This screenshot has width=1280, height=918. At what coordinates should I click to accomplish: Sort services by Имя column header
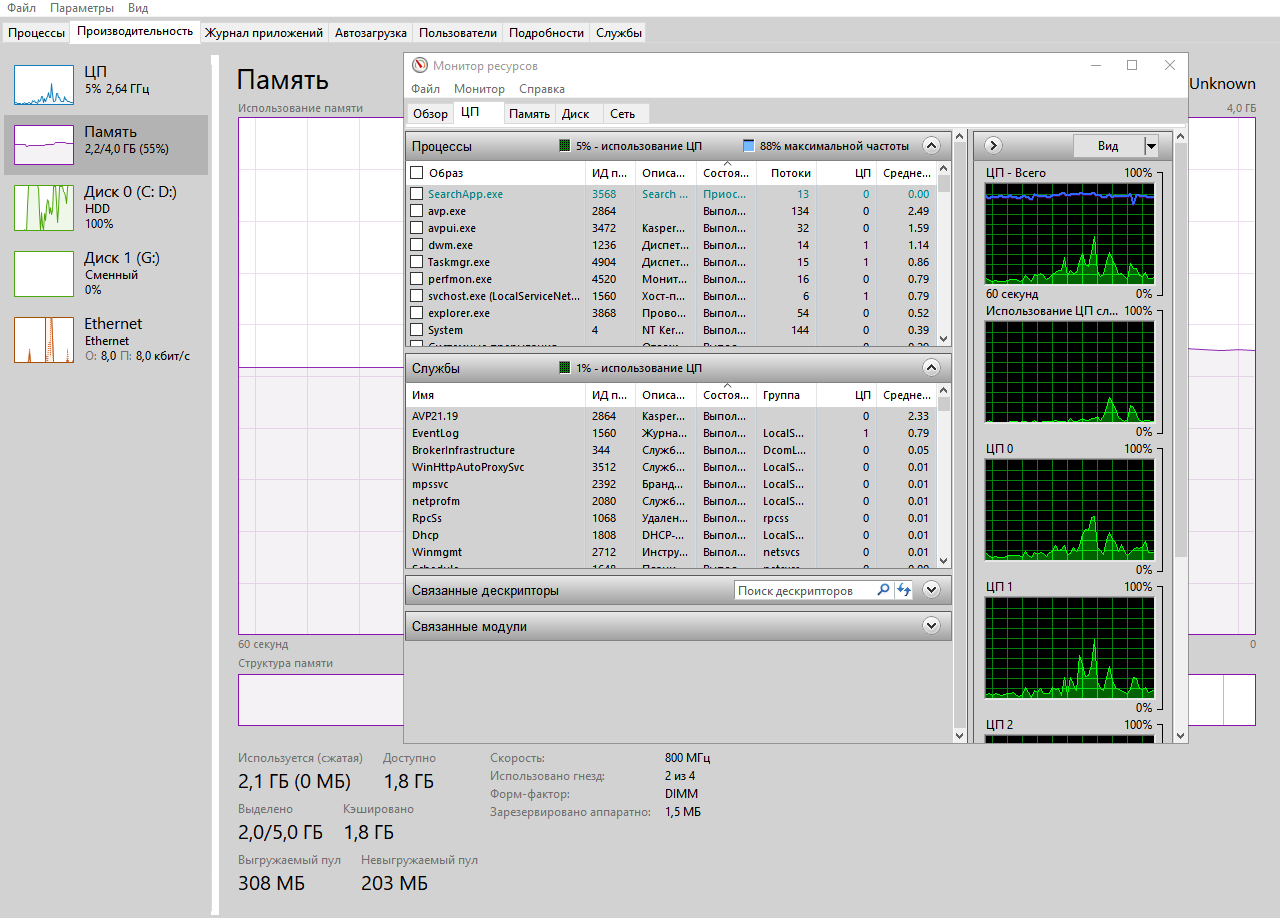495,395
